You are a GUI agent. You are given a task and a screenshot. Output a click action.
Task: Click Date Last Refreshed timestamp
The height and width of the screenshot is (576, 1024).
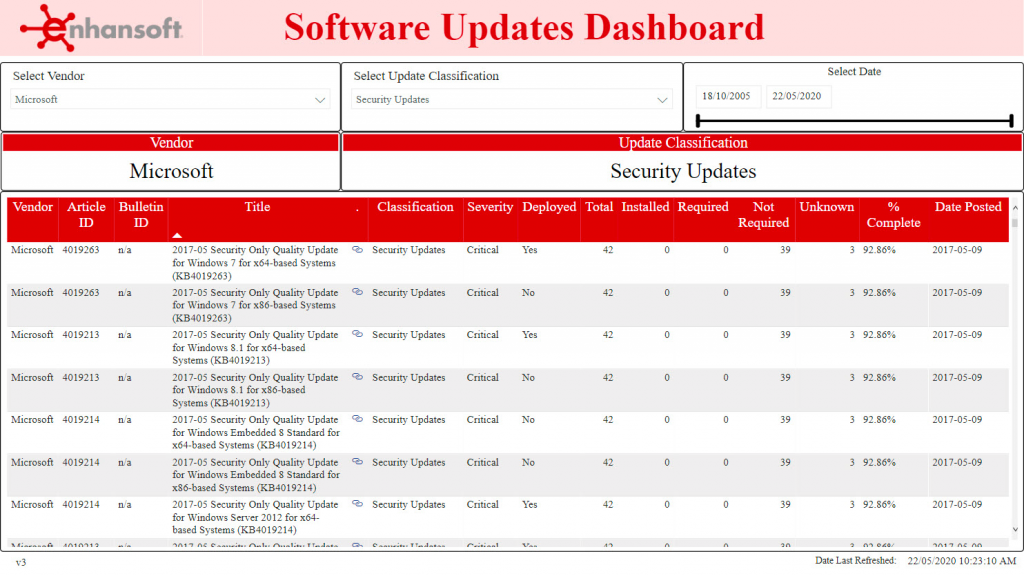[961, 561]
